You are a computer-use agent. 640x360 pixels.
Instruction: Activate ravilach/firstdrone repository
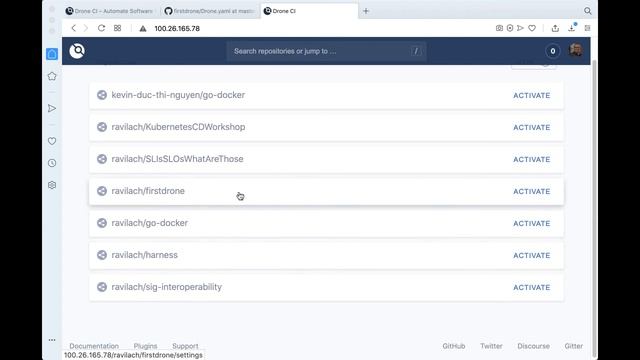531,191
